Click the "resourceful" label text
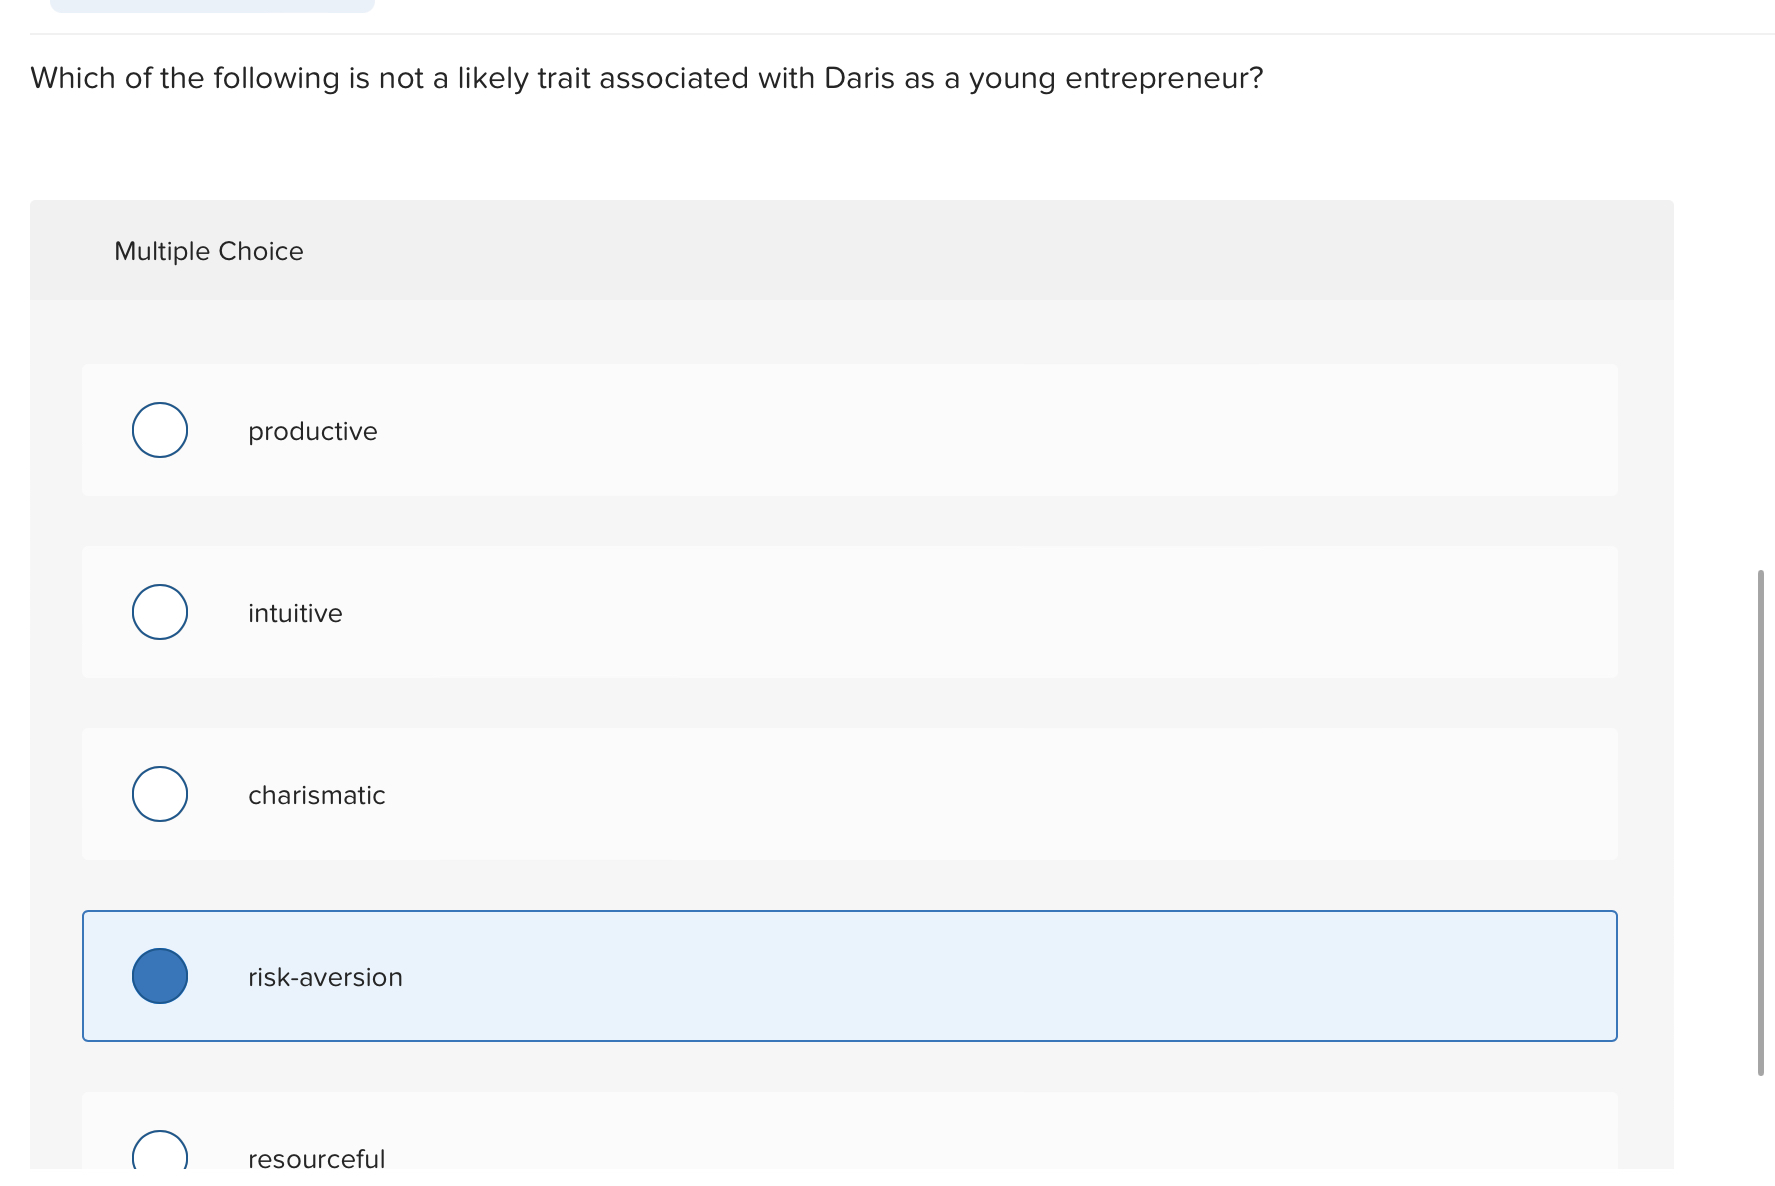The height and width of the screenshot is (1186, 1775). [x=316, y=1158]
